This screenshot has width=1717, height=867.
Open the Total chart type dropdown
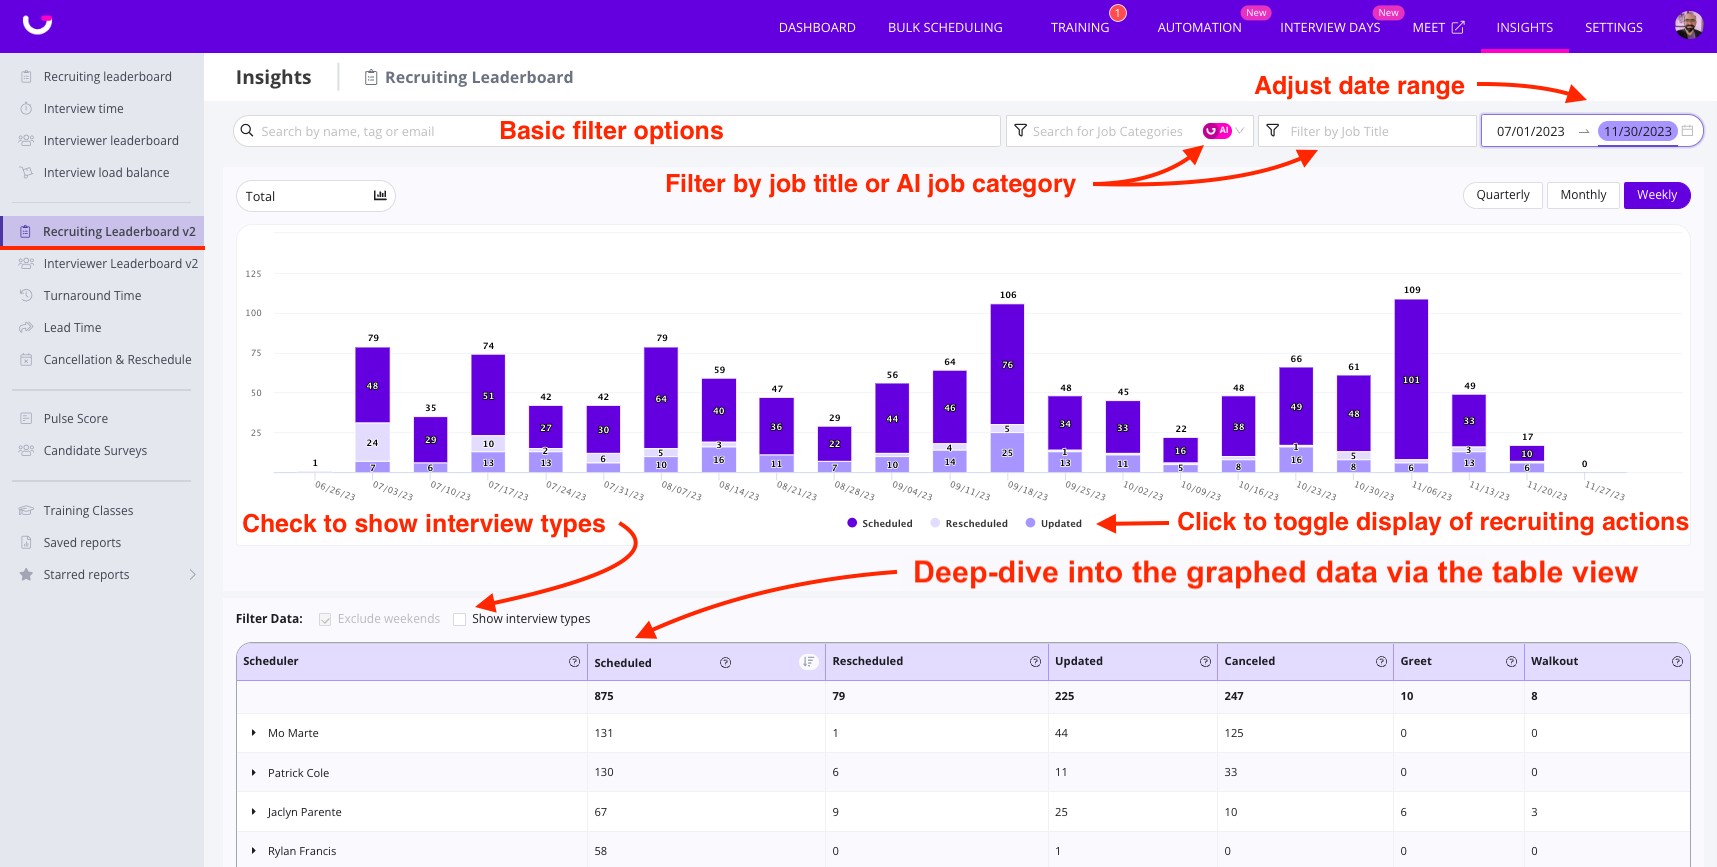click(316, 196)
